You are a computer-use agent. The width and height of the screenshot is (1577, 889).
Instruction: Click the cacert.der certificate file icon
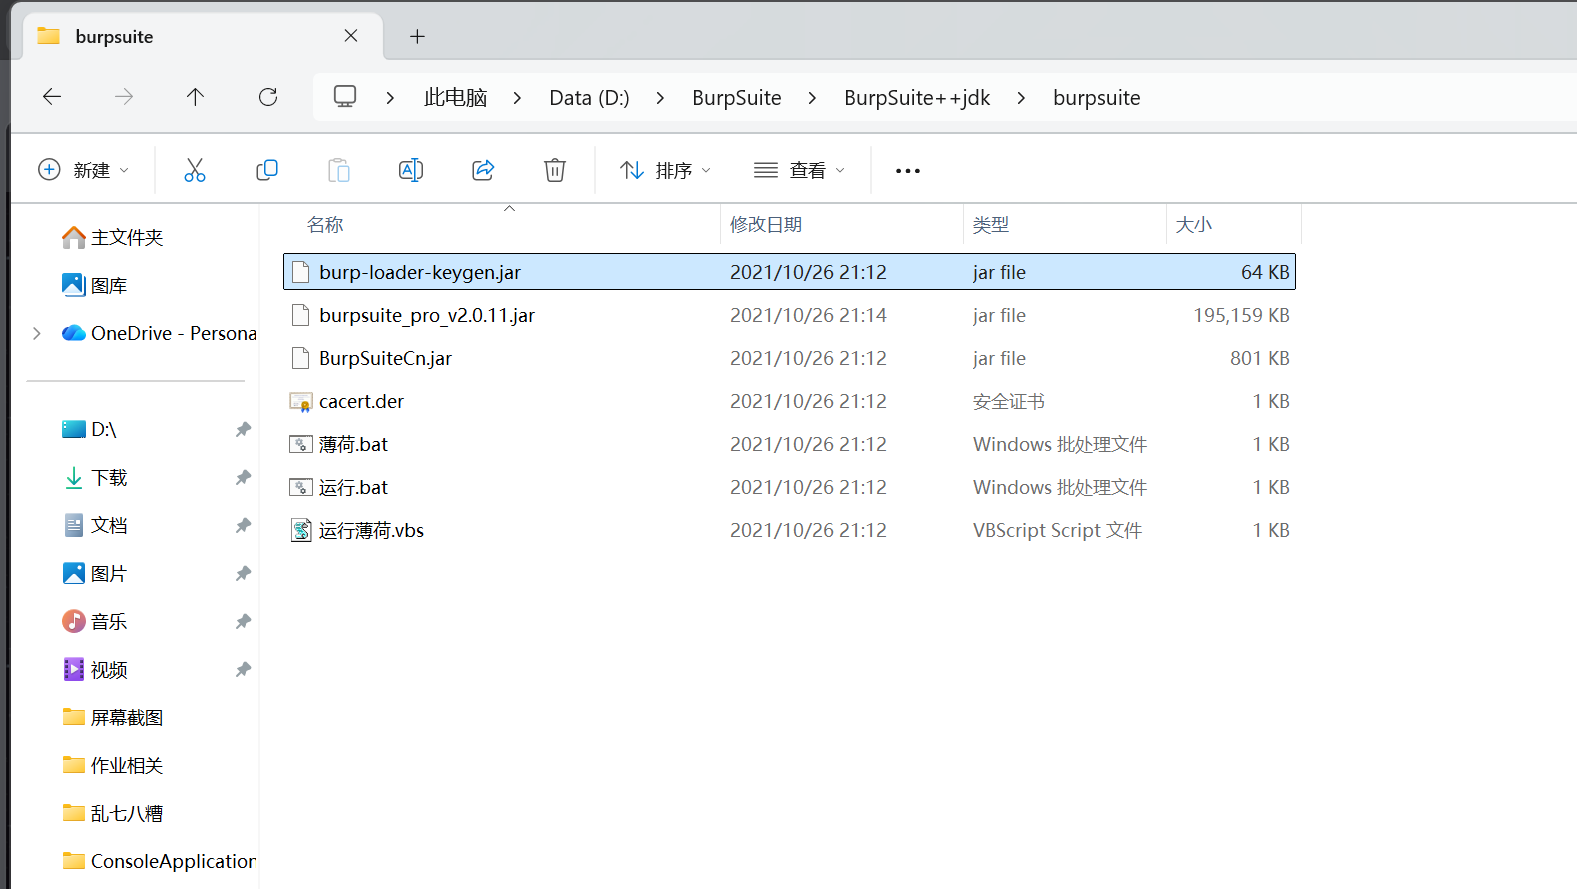[x=301, y=401]
